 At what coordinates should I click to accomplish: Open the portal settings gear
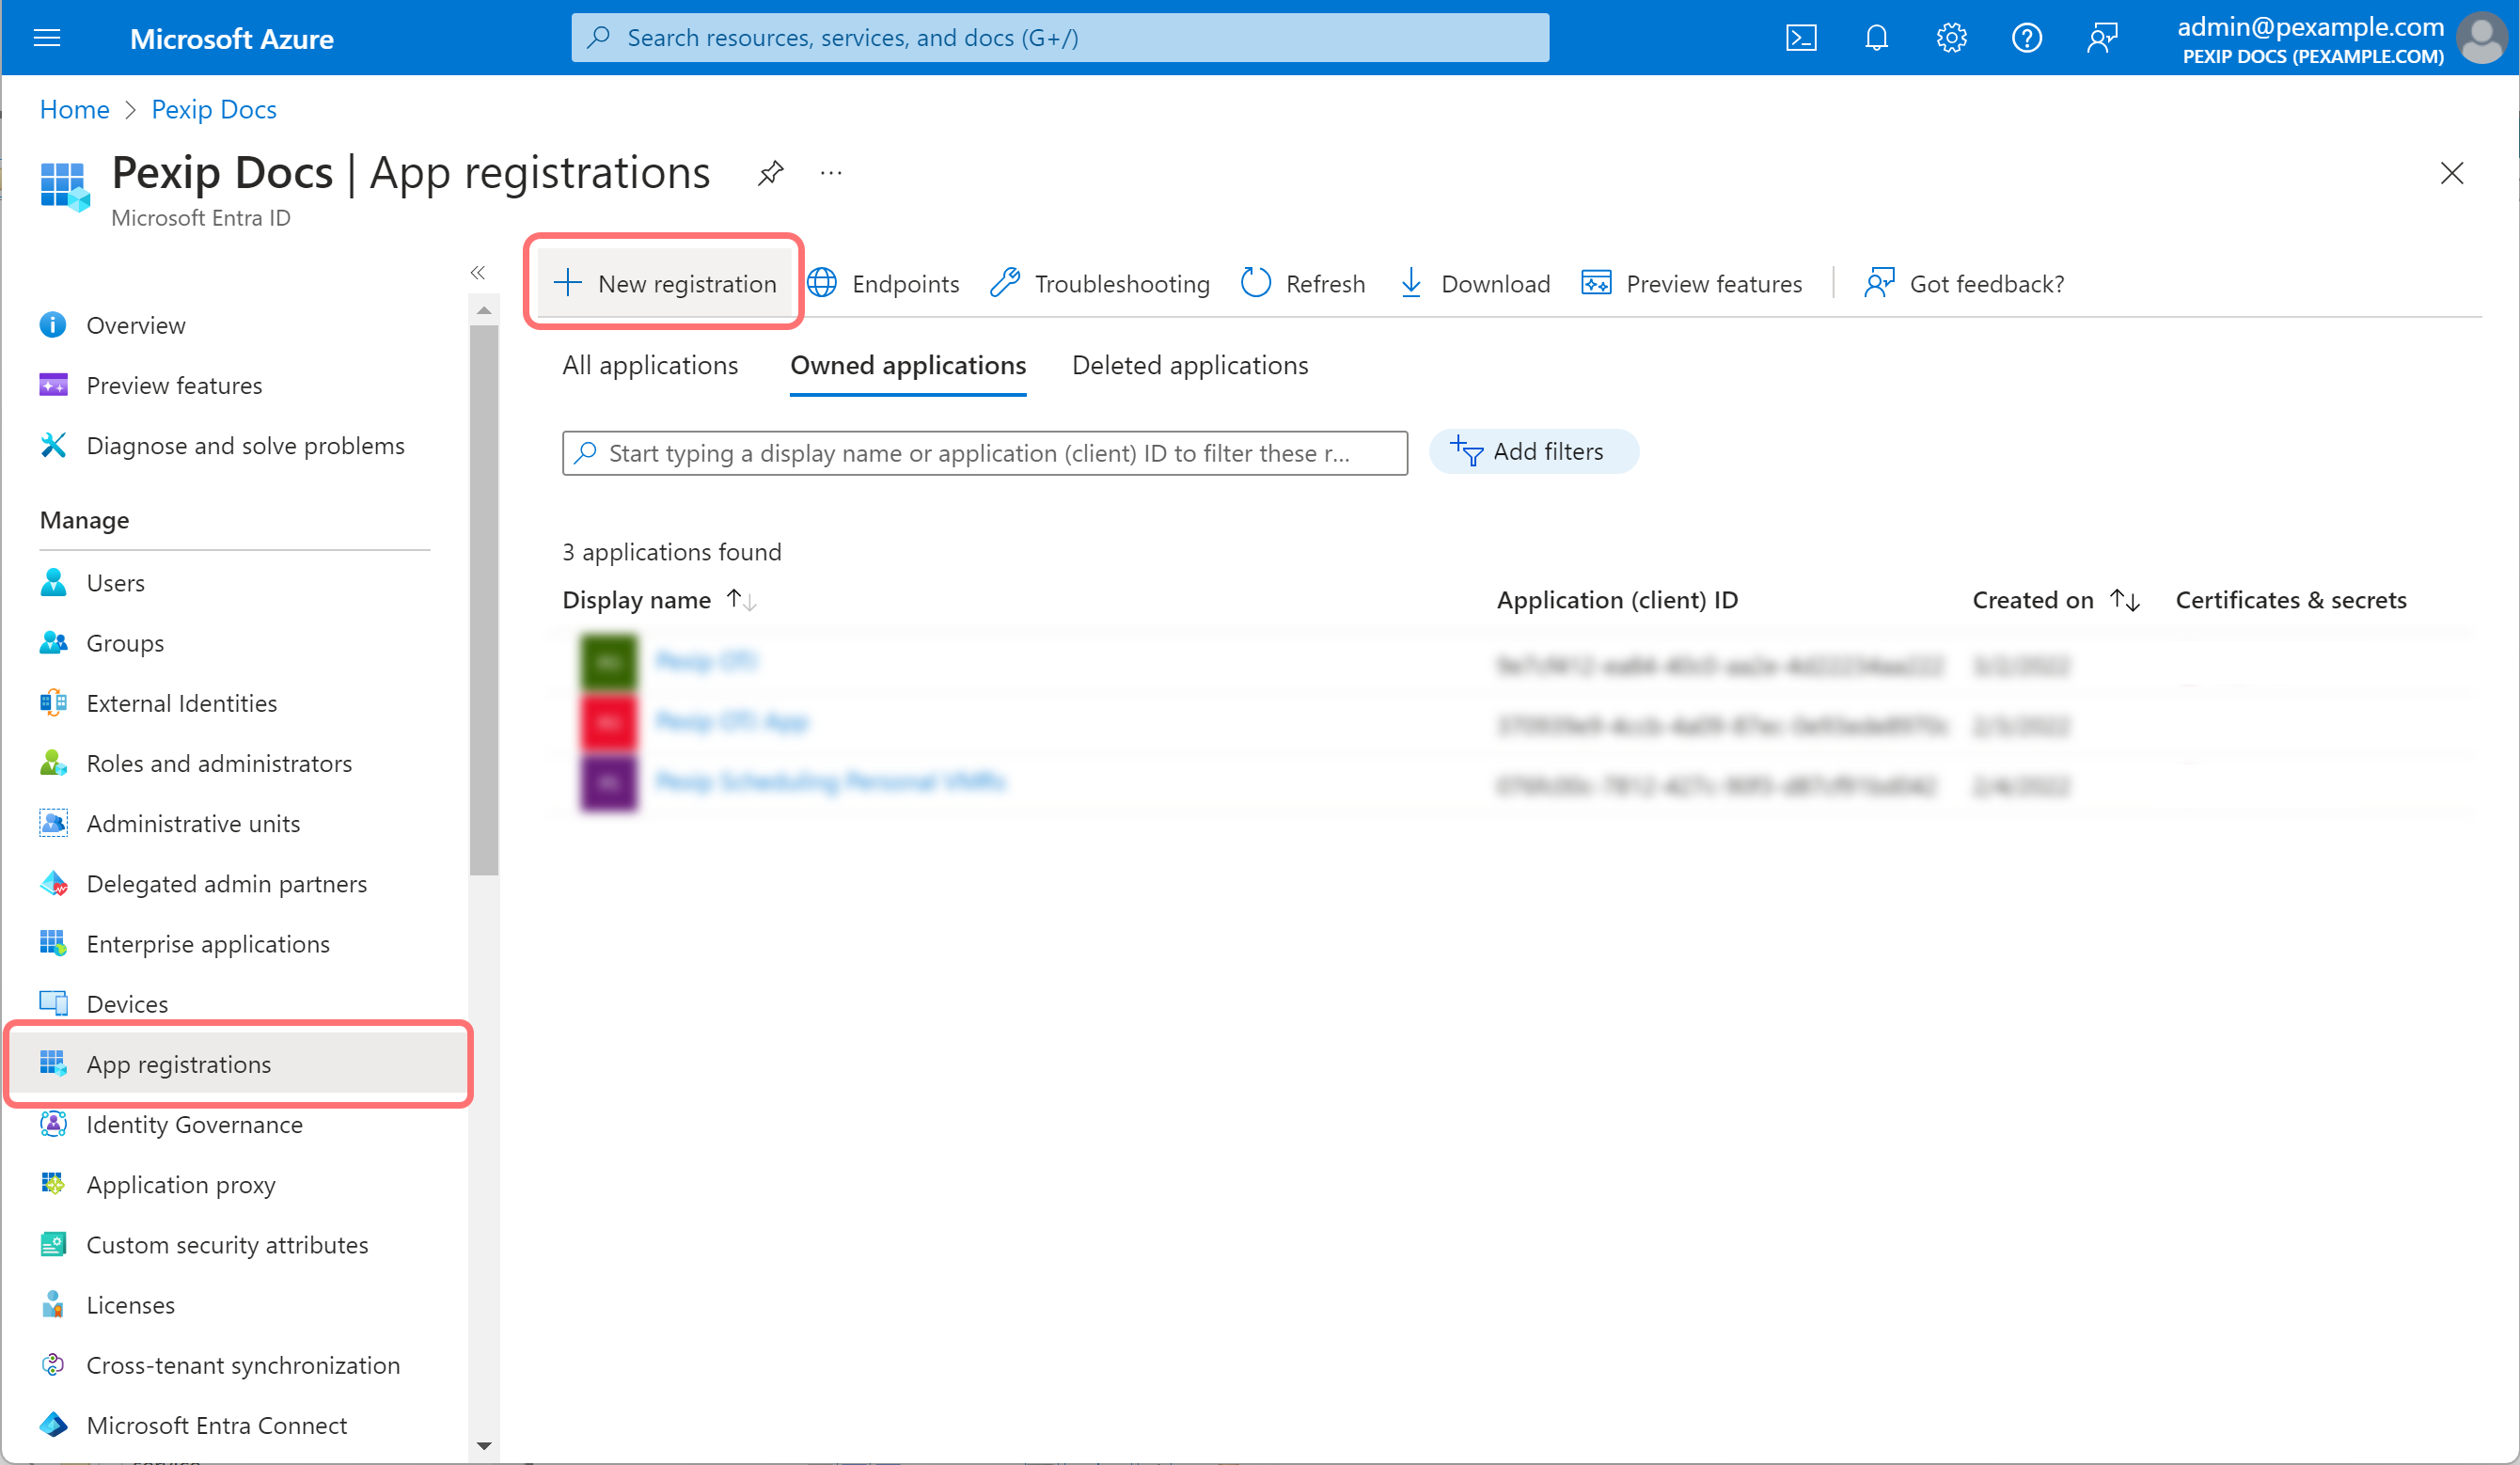point(1951,38)
